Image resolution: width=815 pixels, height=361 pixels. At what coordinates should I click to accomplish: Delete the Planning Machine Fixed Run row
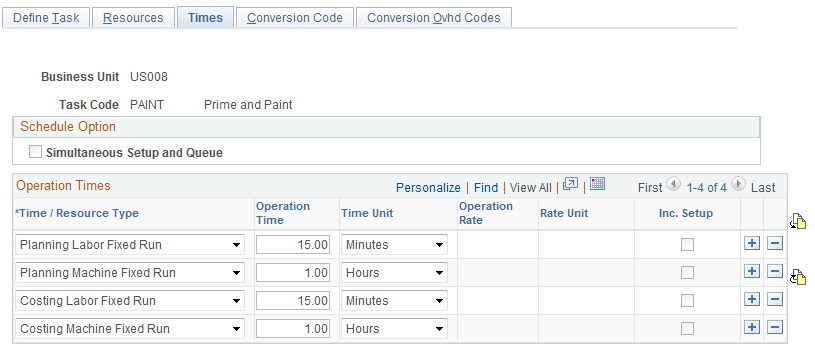tap(774, 271)
